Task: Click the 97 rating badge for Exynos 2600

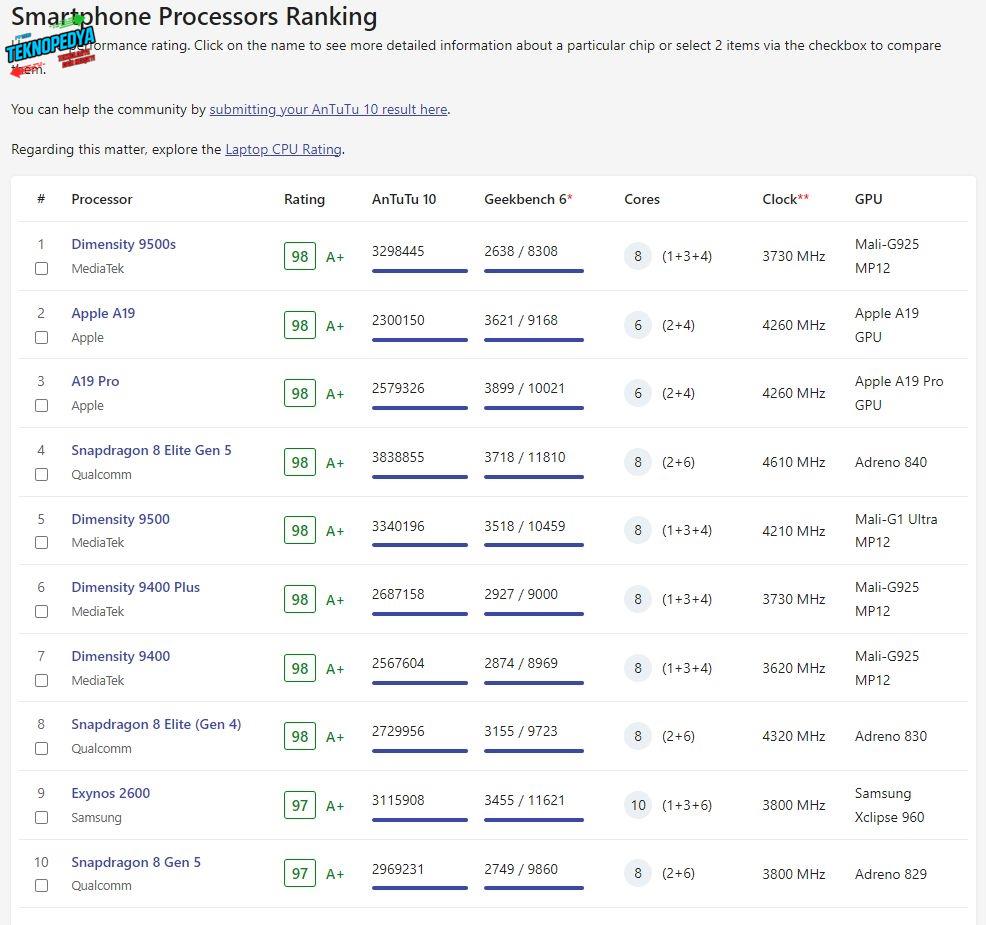Action: pyautogui.click(x=299, y=805)
